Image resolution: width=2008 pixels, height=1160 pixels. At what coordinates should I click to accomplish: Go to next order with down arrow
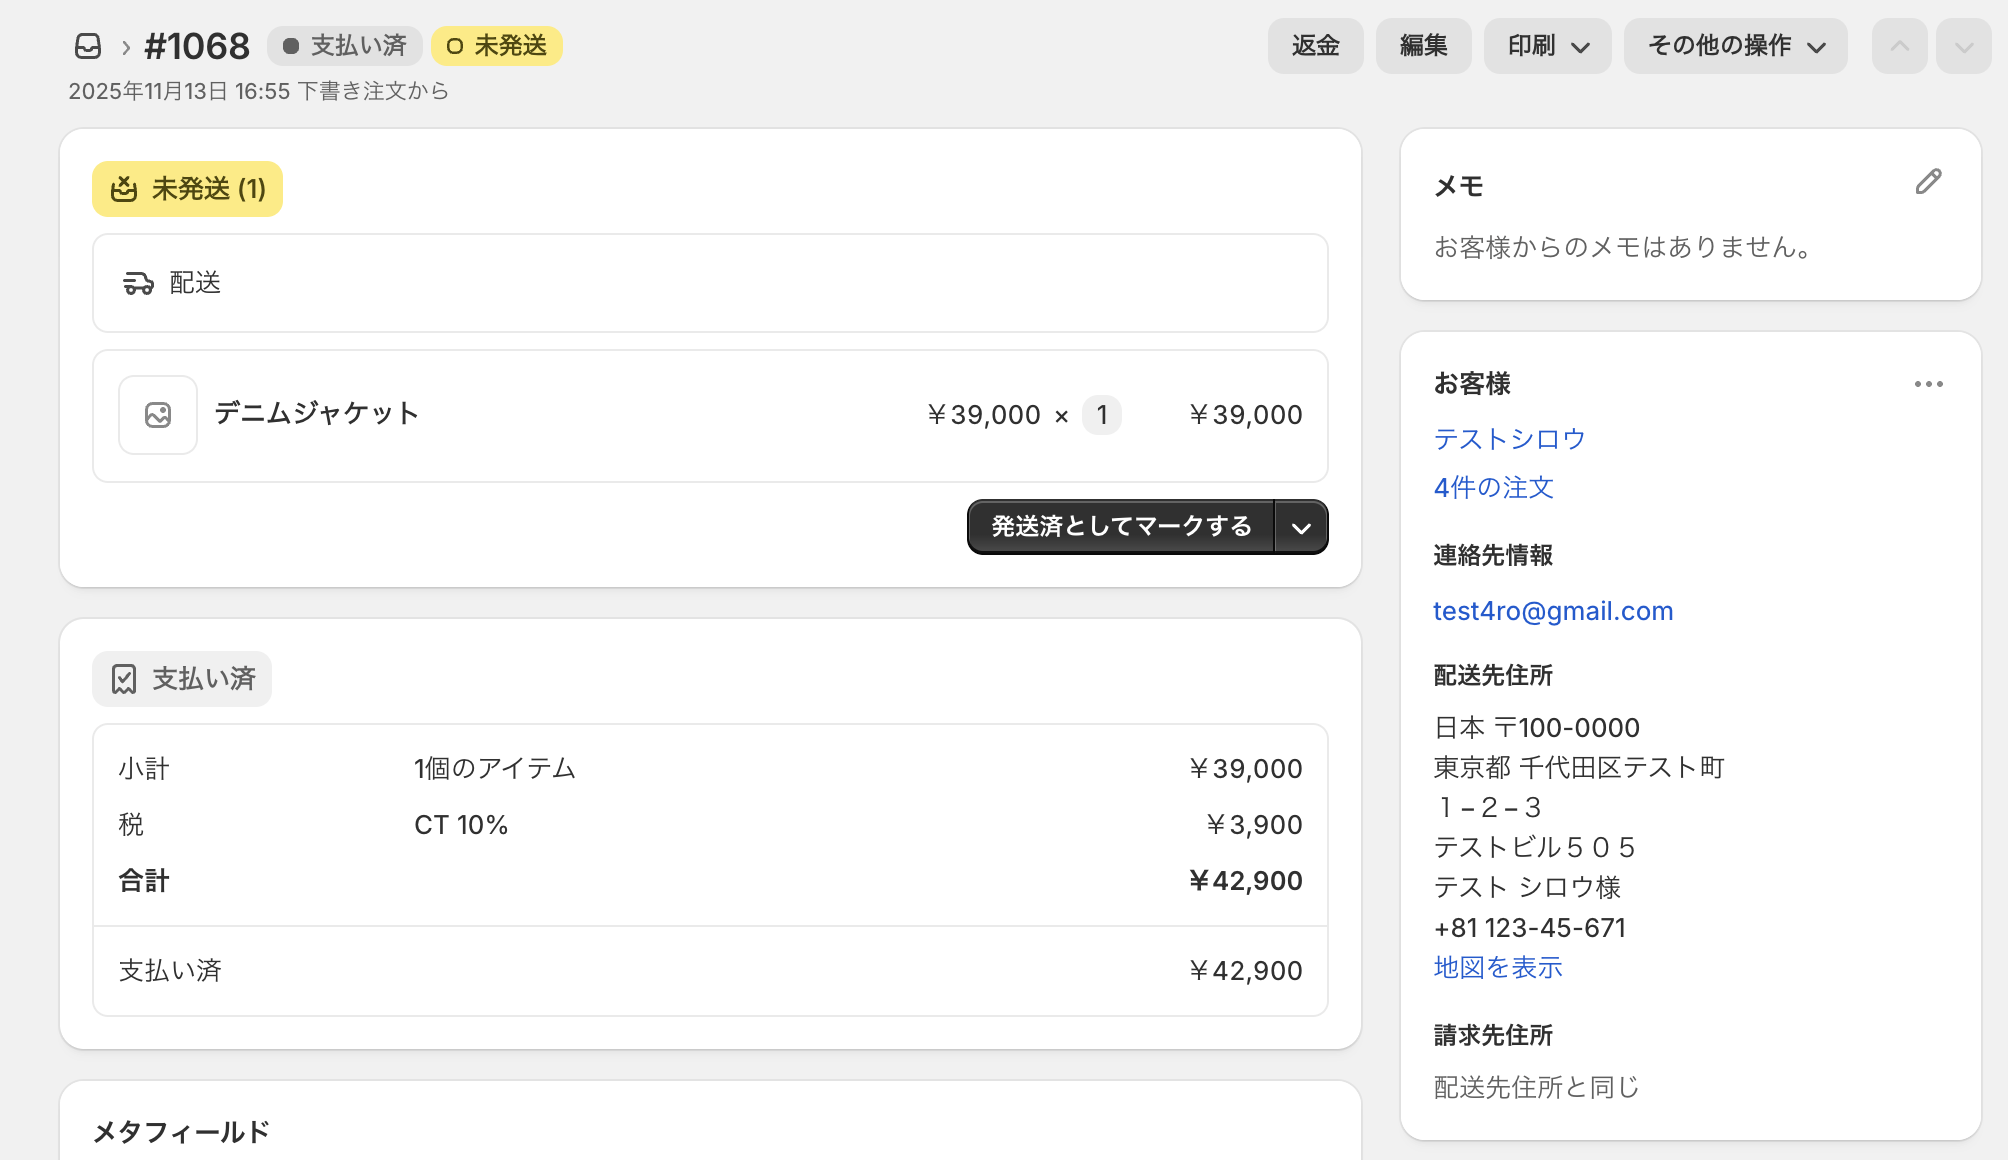1963,46
